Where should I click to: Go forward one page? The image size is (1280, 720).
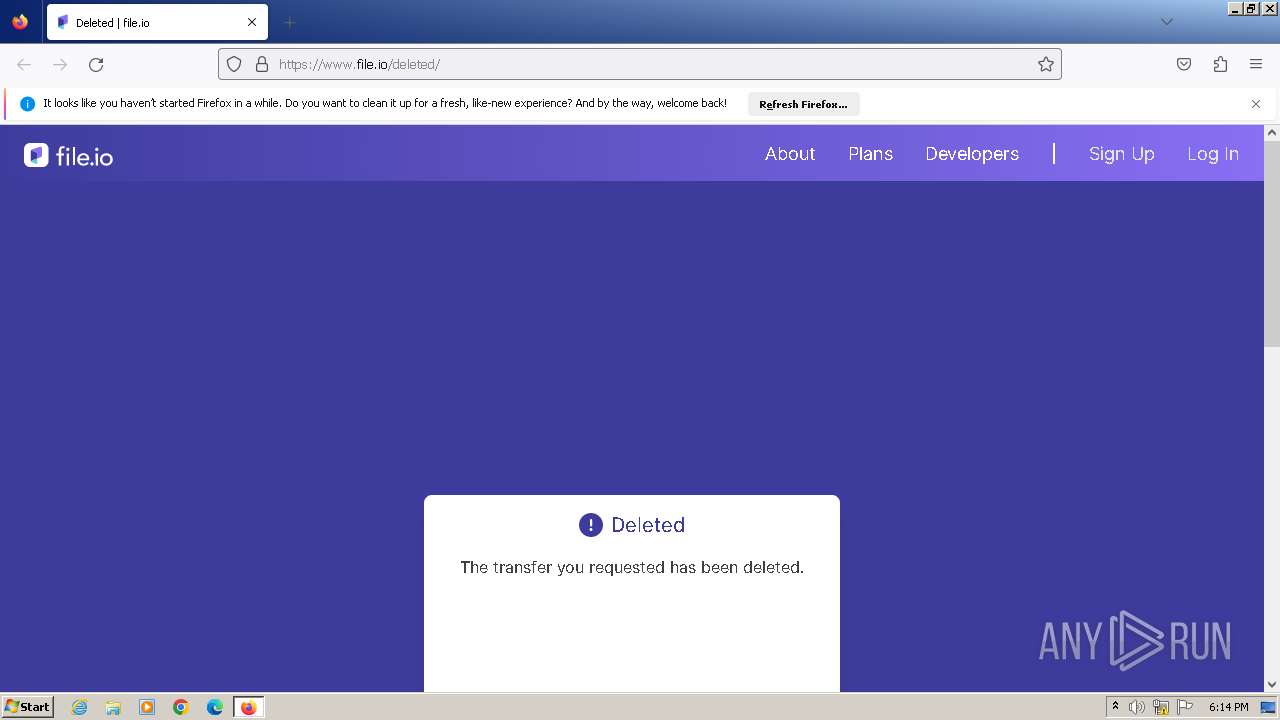60,64
